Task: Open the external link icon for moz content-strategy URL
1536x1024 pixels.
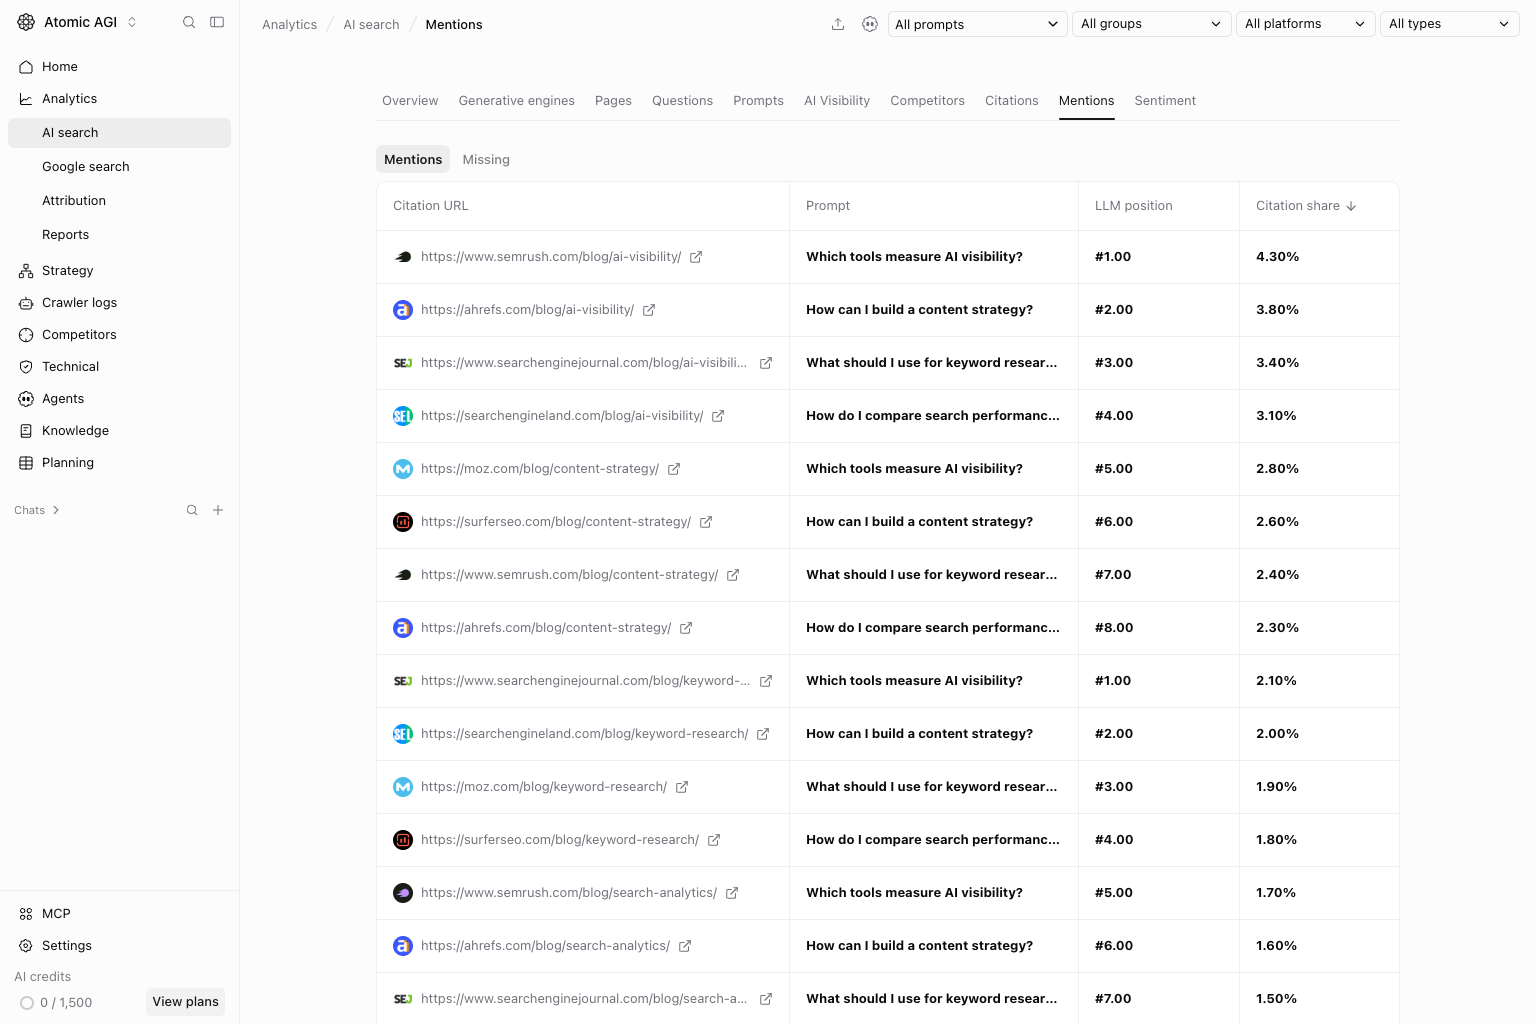Action: (674, 469)
